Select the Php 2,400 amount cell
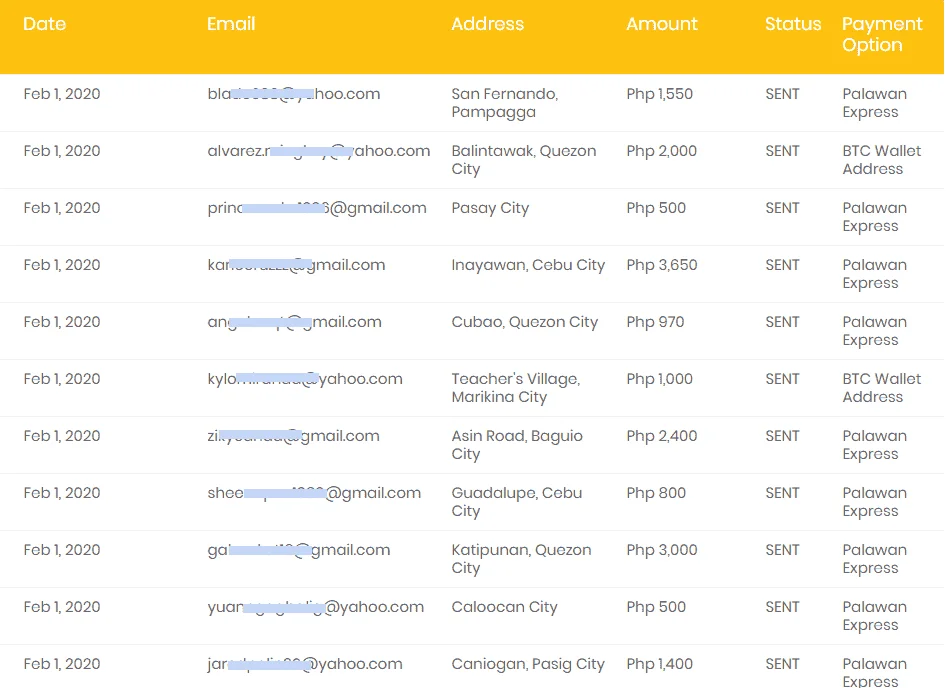946x688 pixels. click(662, 436)
